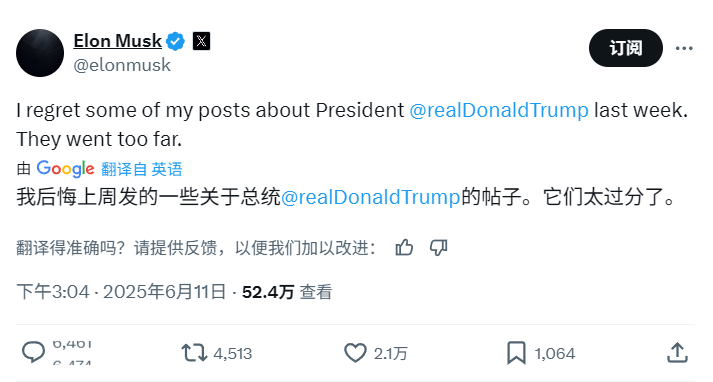Click the 翻译自 英语 translation link
This screenshot has height=382, width=713.
[x=141, y=169]
